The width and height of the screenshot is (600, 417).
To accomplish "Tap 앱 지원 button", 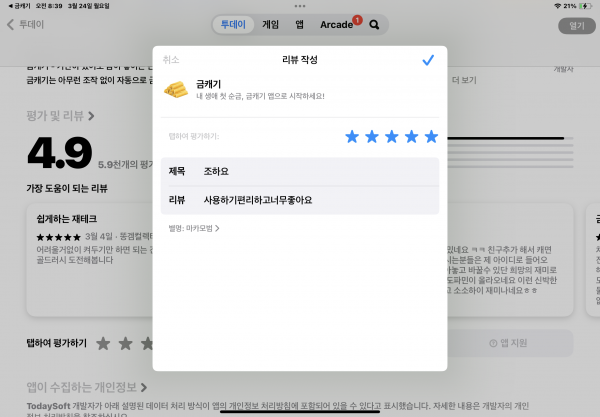I will pyautogui.click(x=510, y=343).
